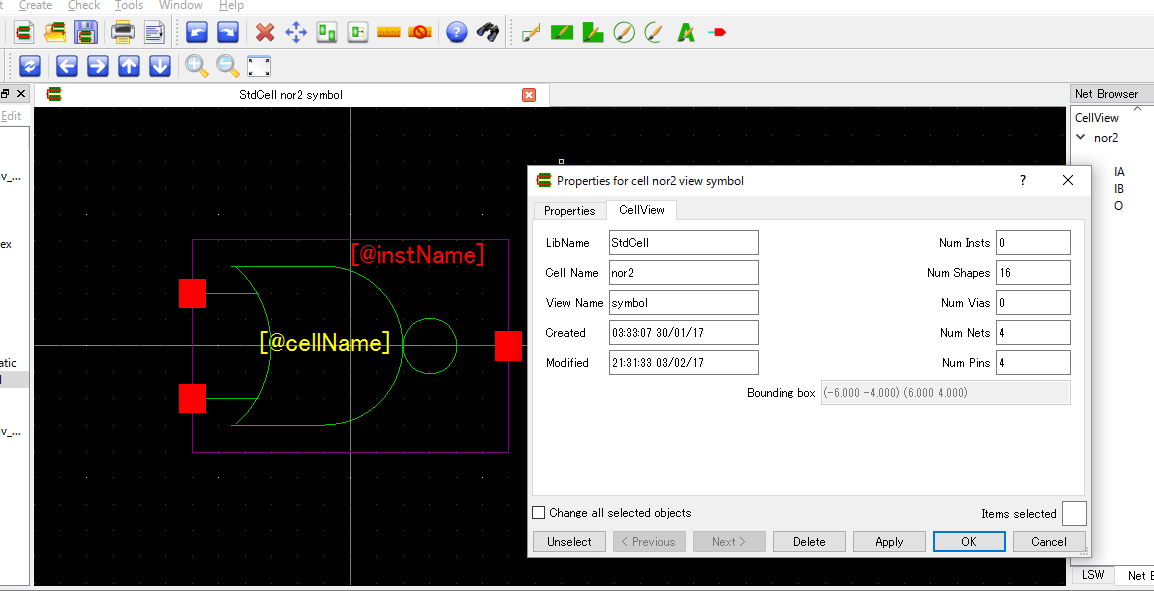This screenshot has height=591, width=1154.
Task: Select the Create line tool
Action: 531,32
